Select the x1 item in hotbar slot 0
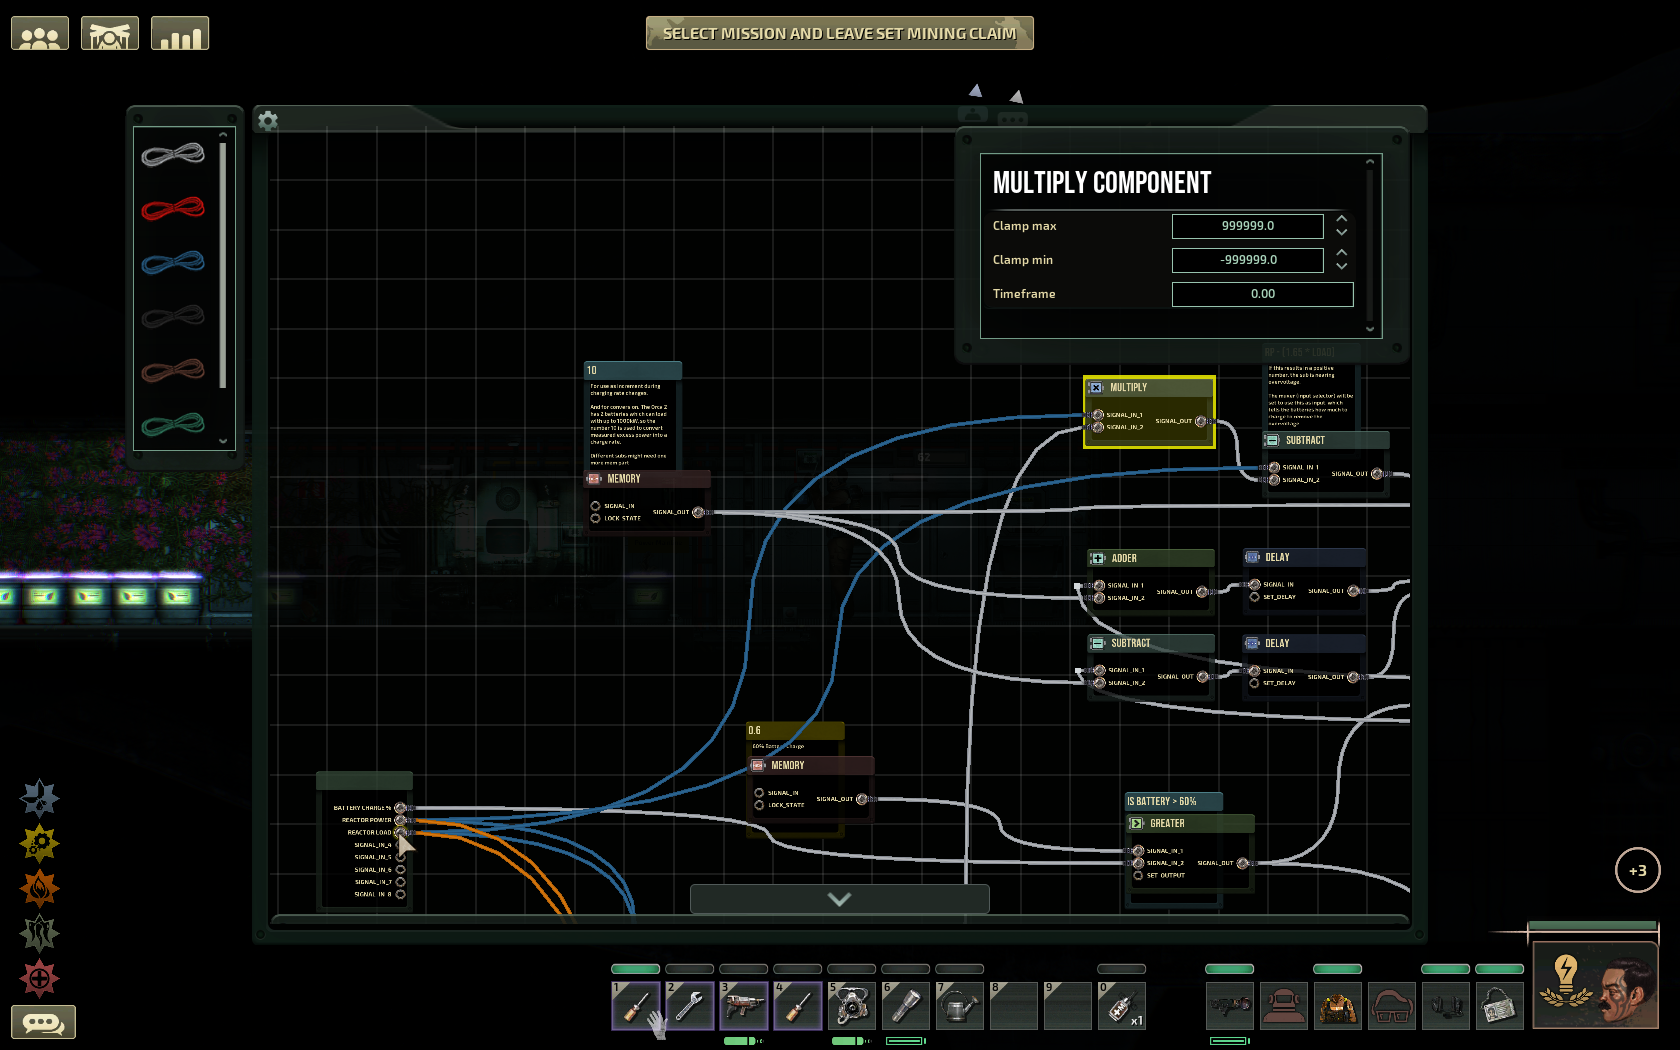 (x=1122, y=1005)
